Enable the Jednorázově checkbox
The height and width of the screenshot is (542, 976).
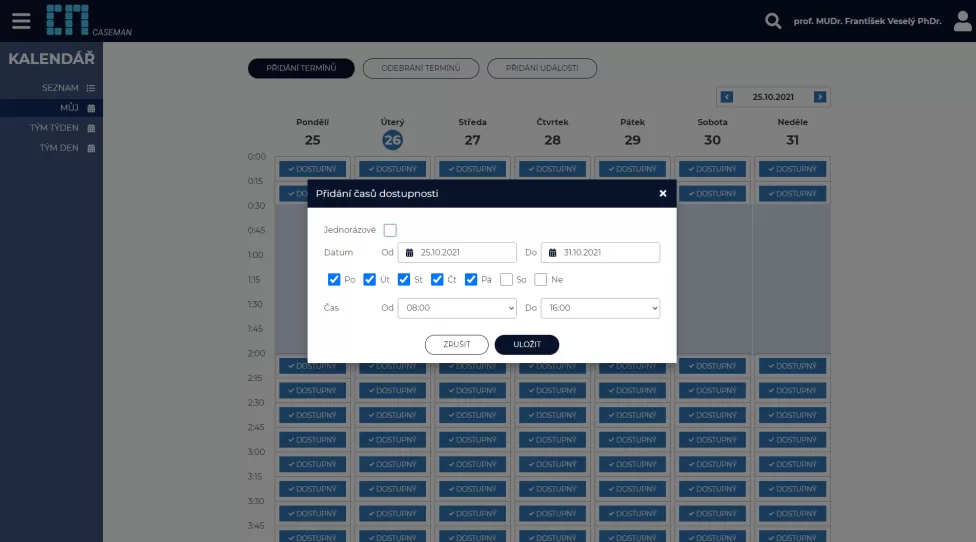tap(390, 230)
